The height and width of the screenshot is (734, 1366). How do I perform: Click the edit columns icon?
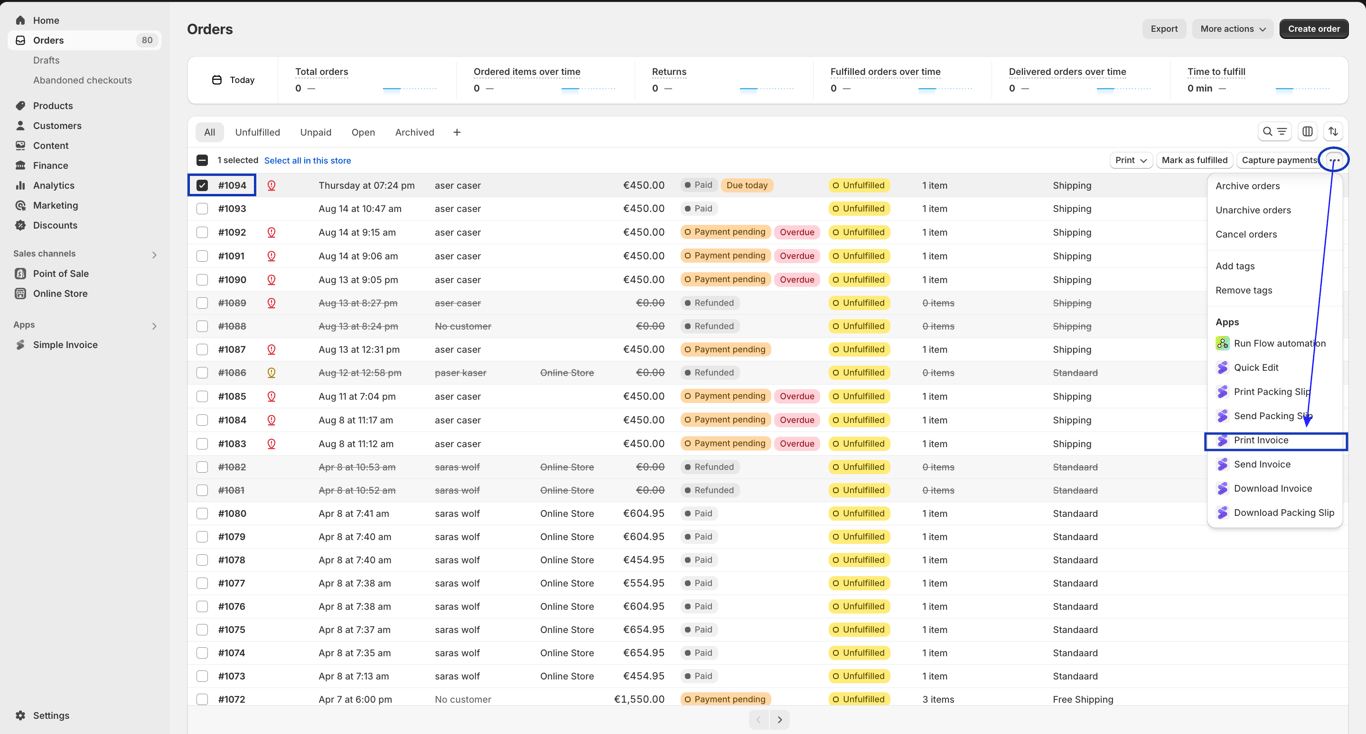[x=1307, y=132]
